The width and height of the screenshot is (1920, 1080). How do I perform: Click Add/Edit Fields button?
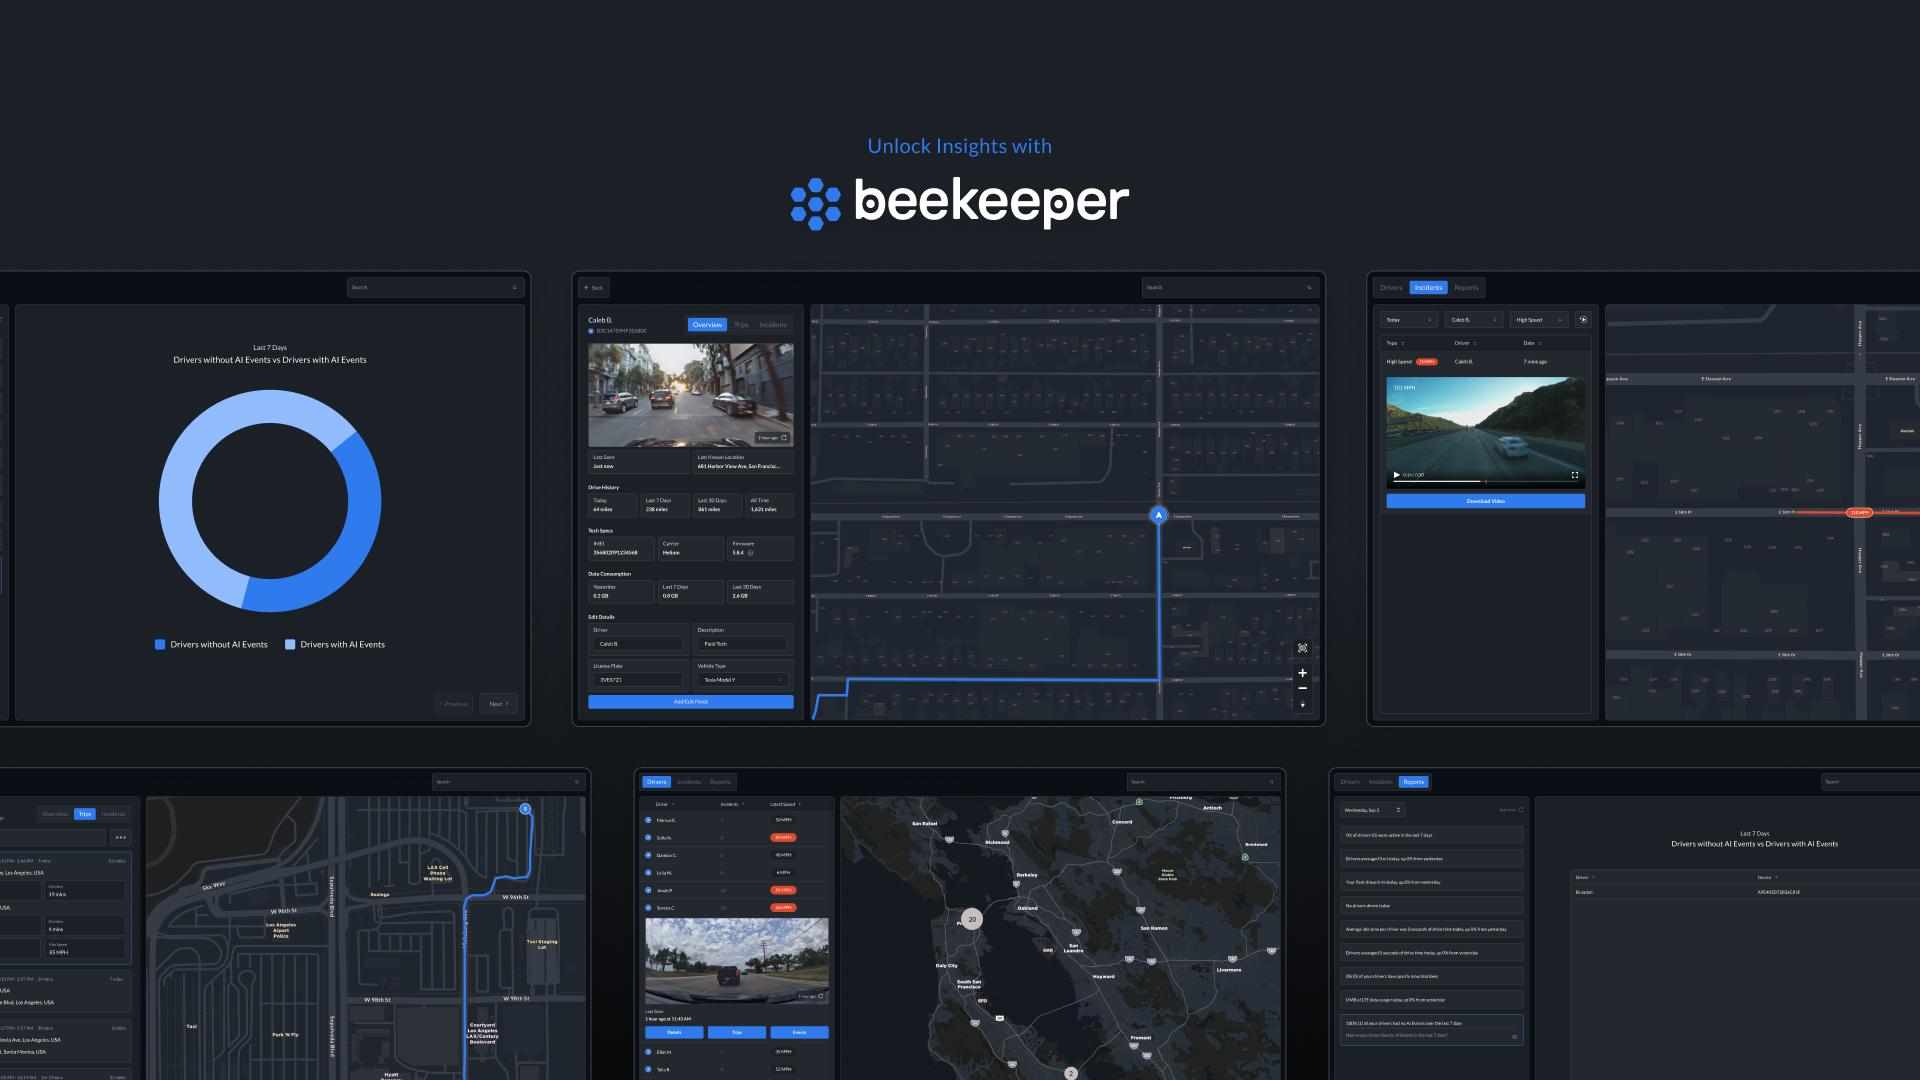(x=690, y=702)
